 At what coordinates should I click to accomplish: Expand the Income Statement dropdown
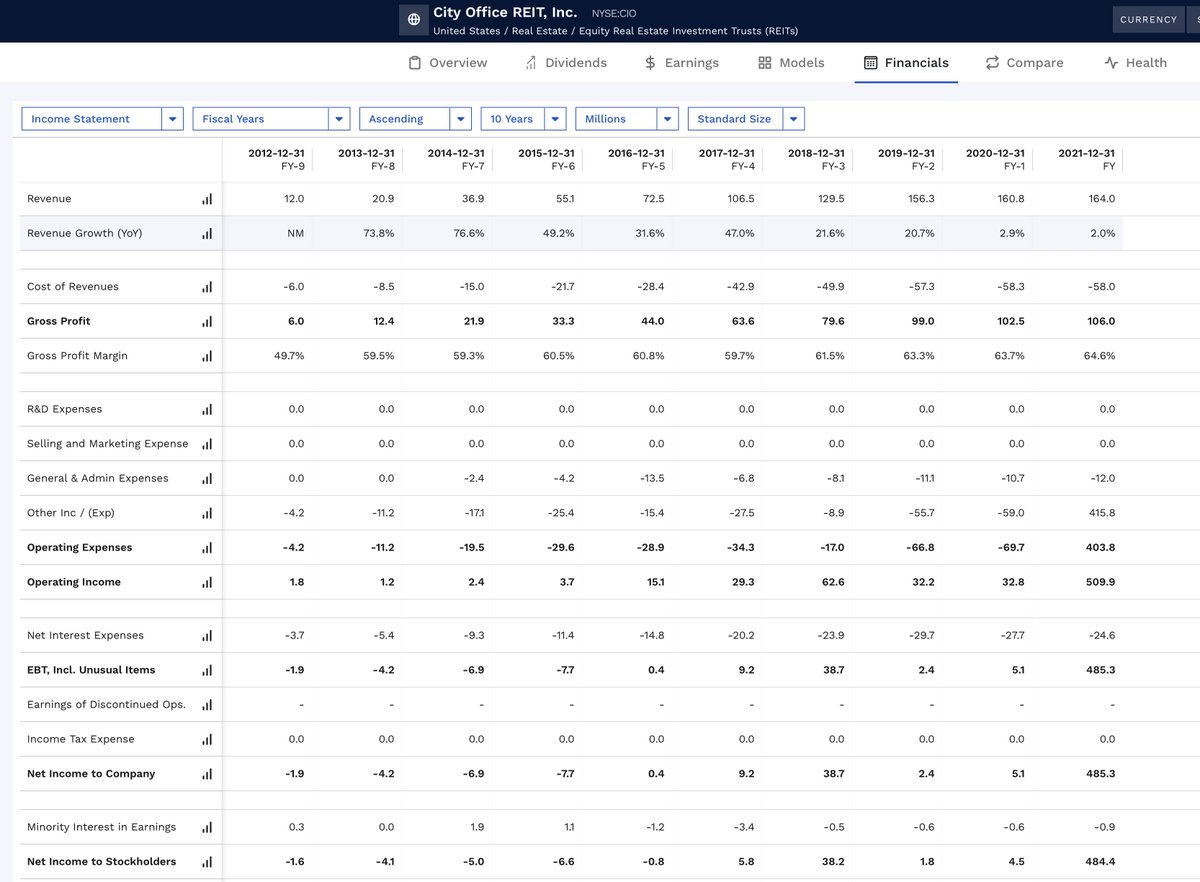pos(102,119)
